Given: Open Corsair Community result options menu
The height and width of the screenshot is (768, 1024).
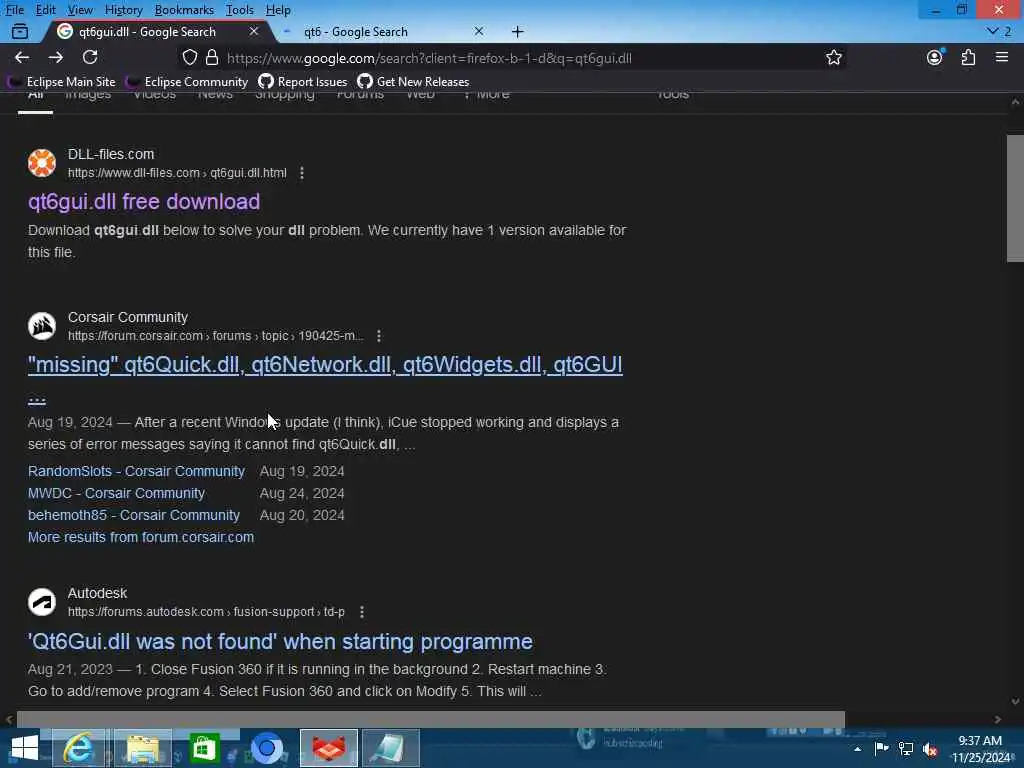Looking at the screenshot, I should (379, 336).
